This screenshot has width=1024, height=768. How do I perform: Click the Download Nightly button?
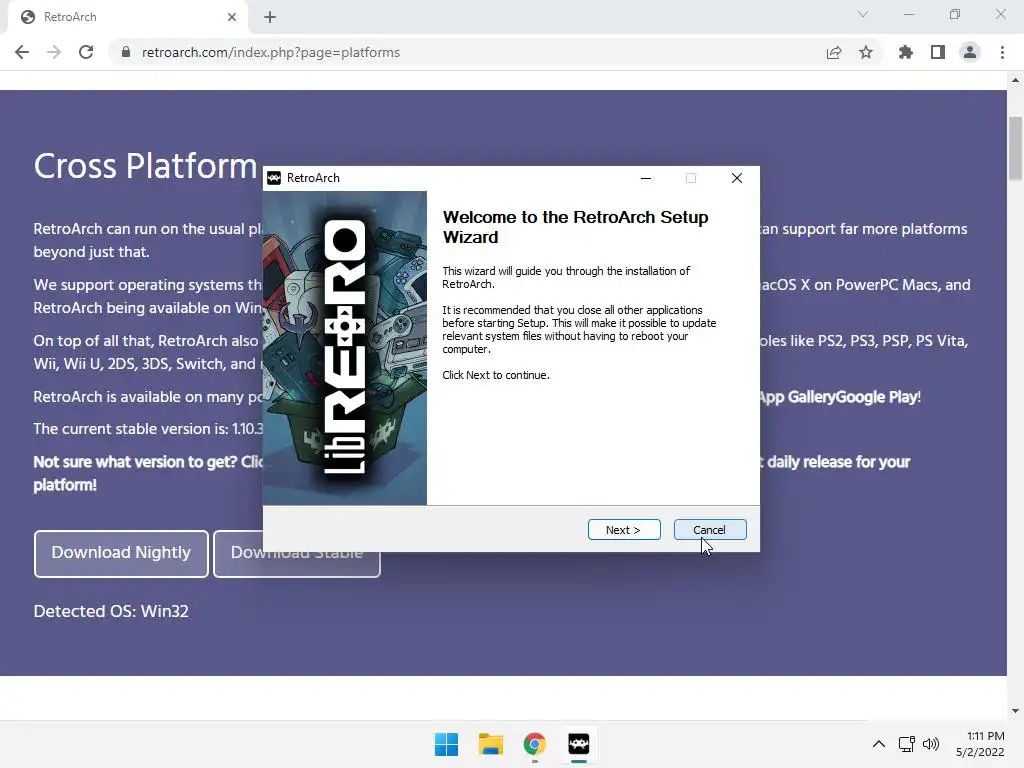(121, 553)
